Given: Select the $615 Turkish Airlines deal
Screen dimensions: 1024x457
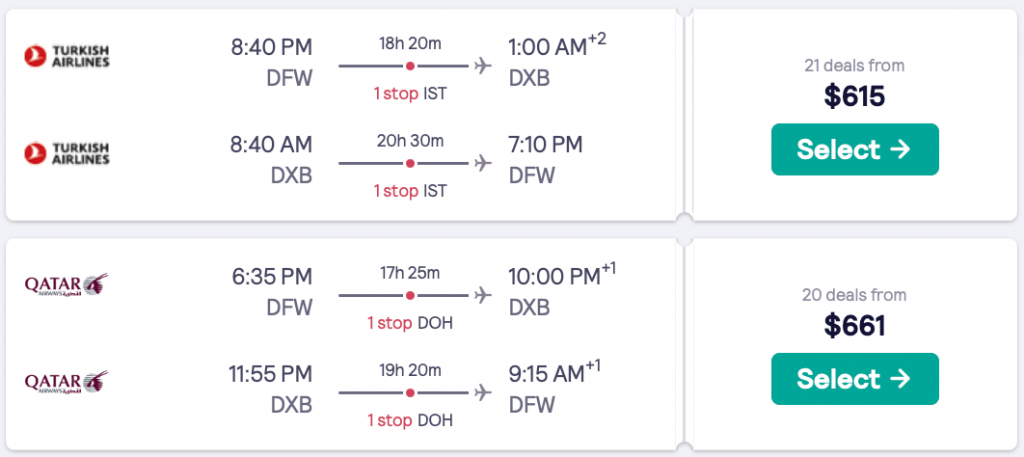Looking at the screenshot, I should (855, 149).
